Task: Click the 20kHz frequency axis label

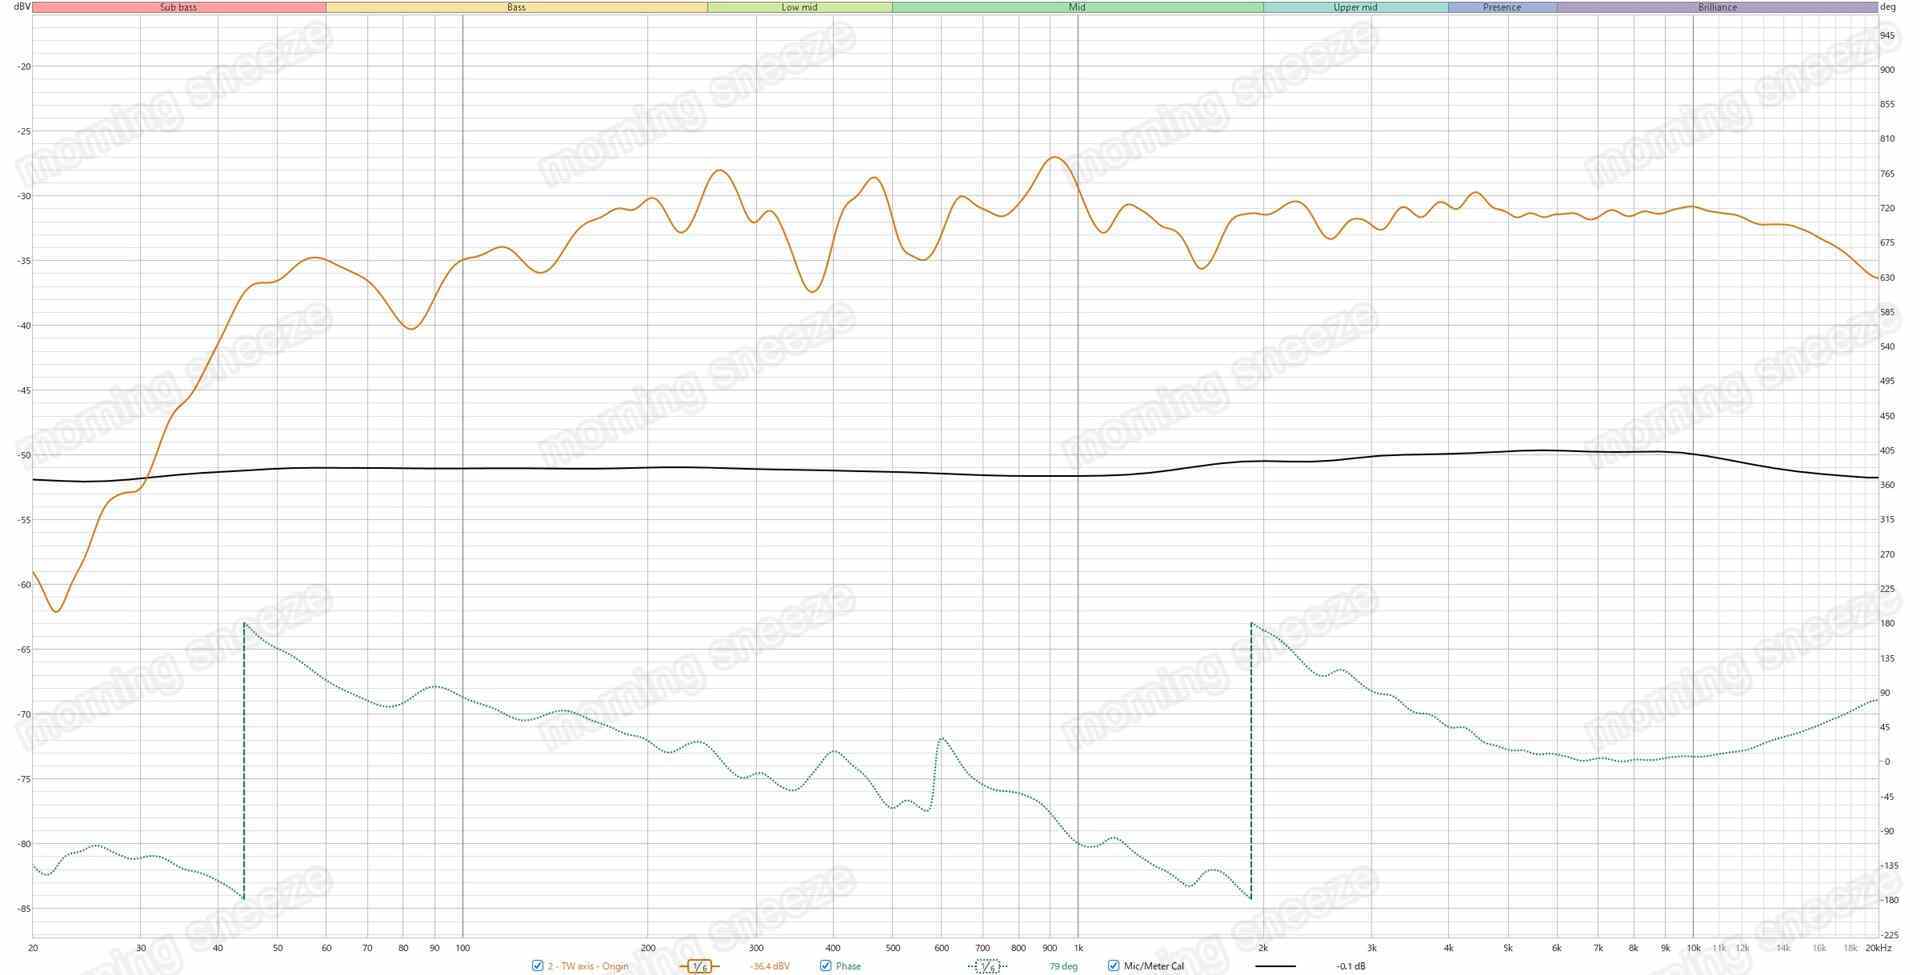Action: pyautogui.click(x=1878, y=948)
